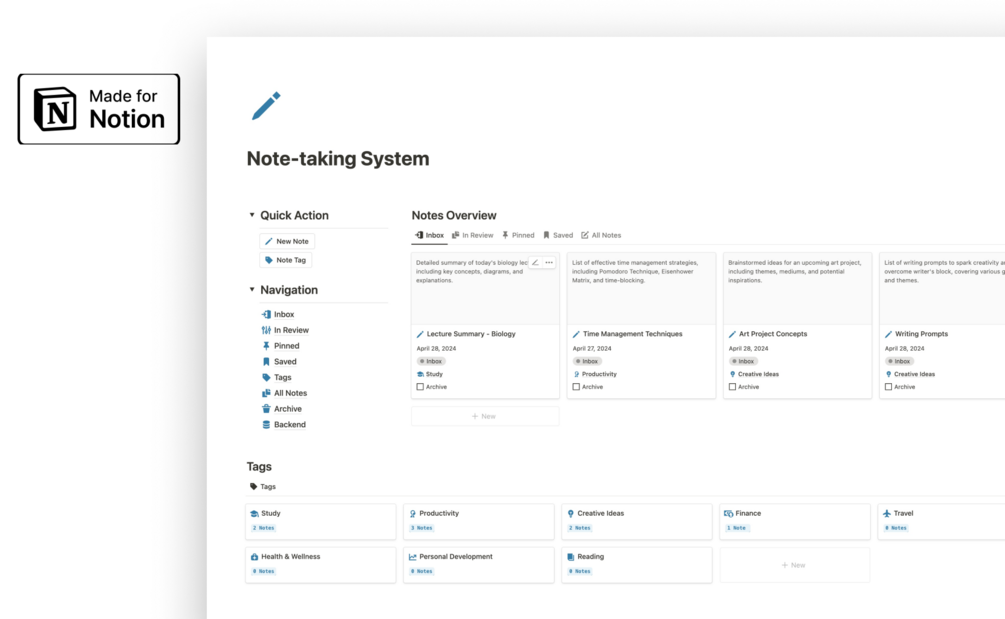Add new note with + New under gallery

485,417
